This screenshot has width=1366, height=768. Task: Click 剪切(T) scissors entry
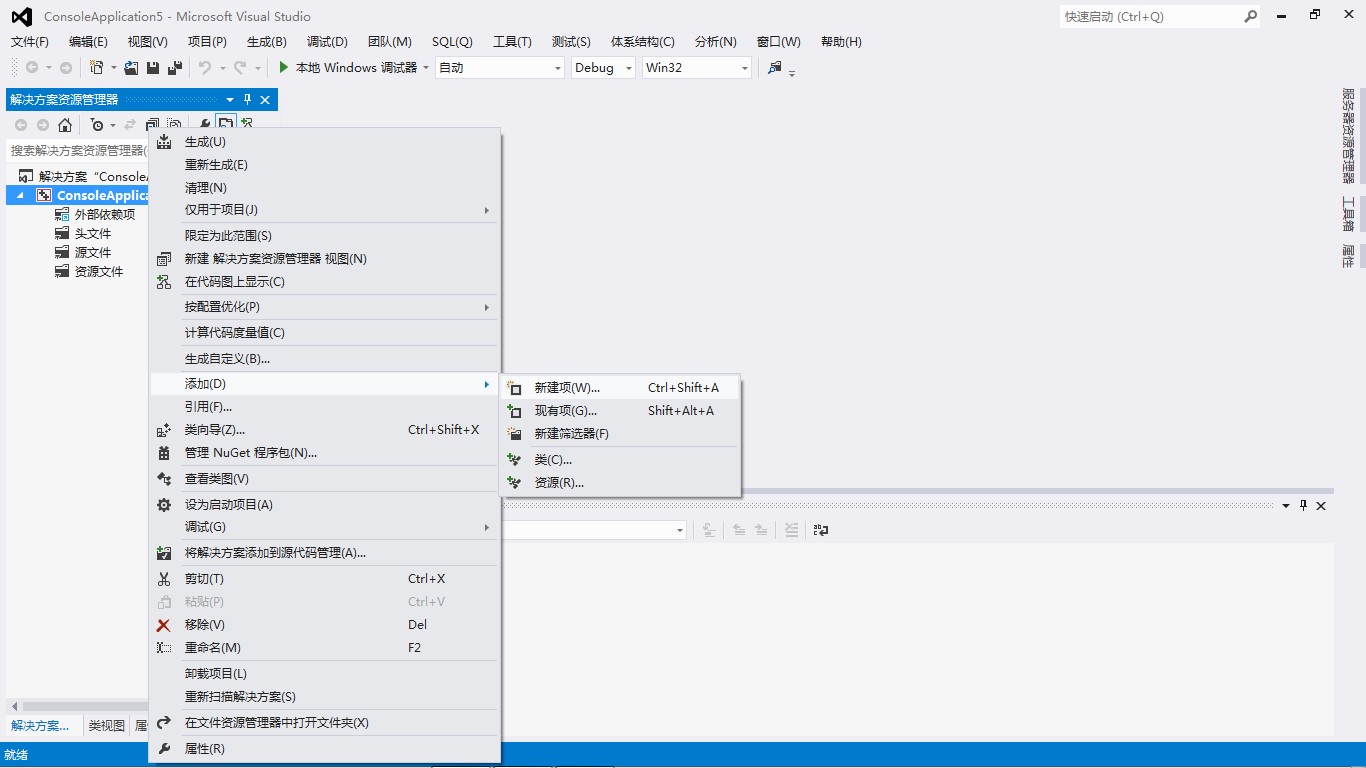(x=324, y=579)
